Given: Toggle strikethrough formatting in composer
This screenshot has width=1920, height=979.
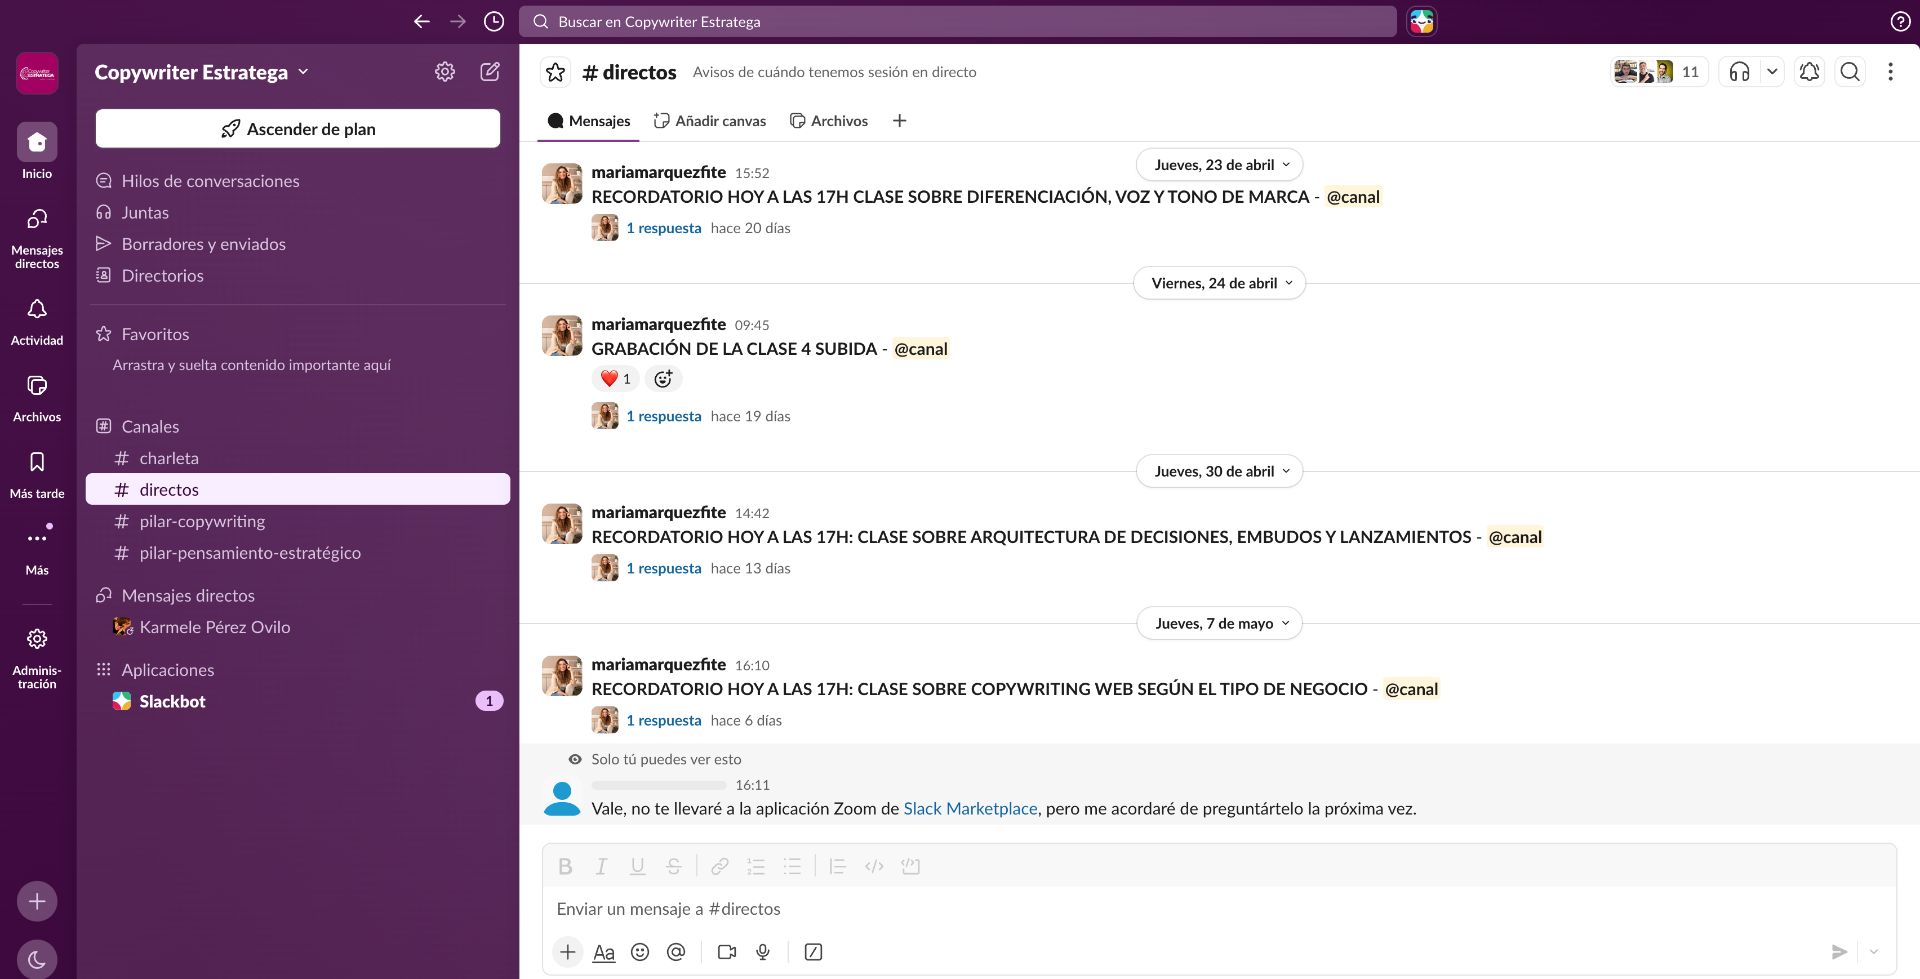Looking at the screenshot, I should (674, 866).
